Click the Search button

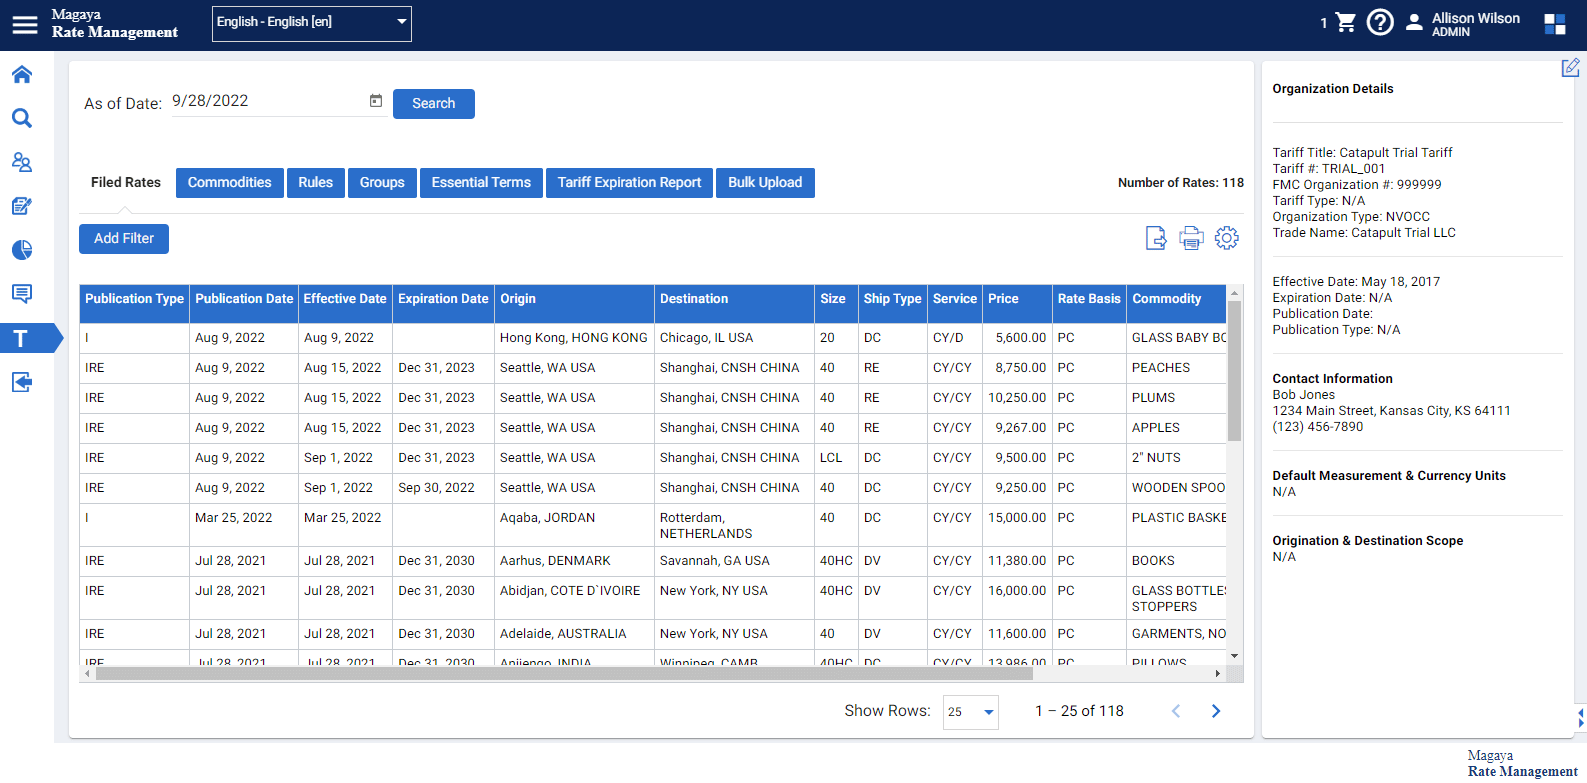434,104
